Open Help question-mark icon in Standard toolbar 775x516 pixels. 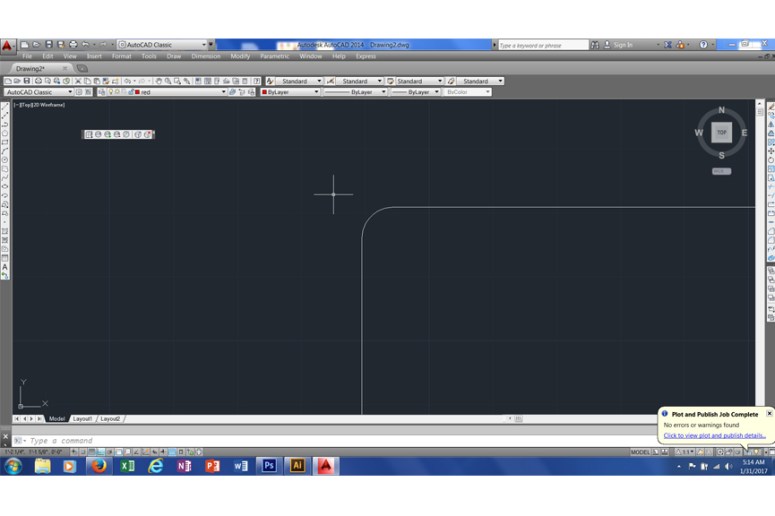pos(257,81)
